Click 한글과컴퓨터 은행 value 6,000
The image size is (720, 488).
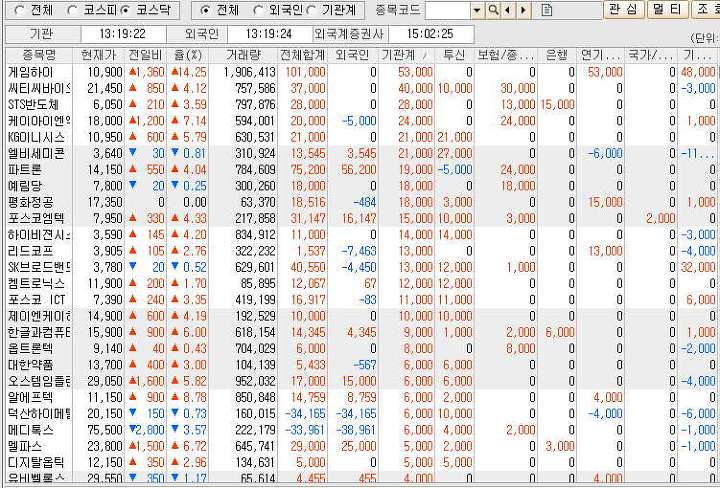tap(560, 332)
